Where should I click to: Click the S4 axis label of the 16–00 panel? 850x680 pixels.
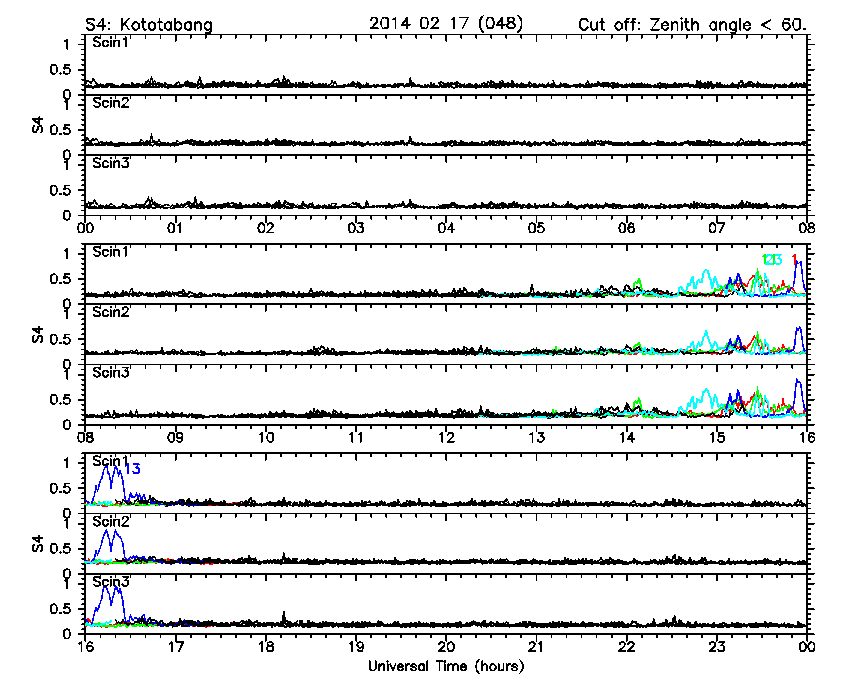[x=37, y=544]
